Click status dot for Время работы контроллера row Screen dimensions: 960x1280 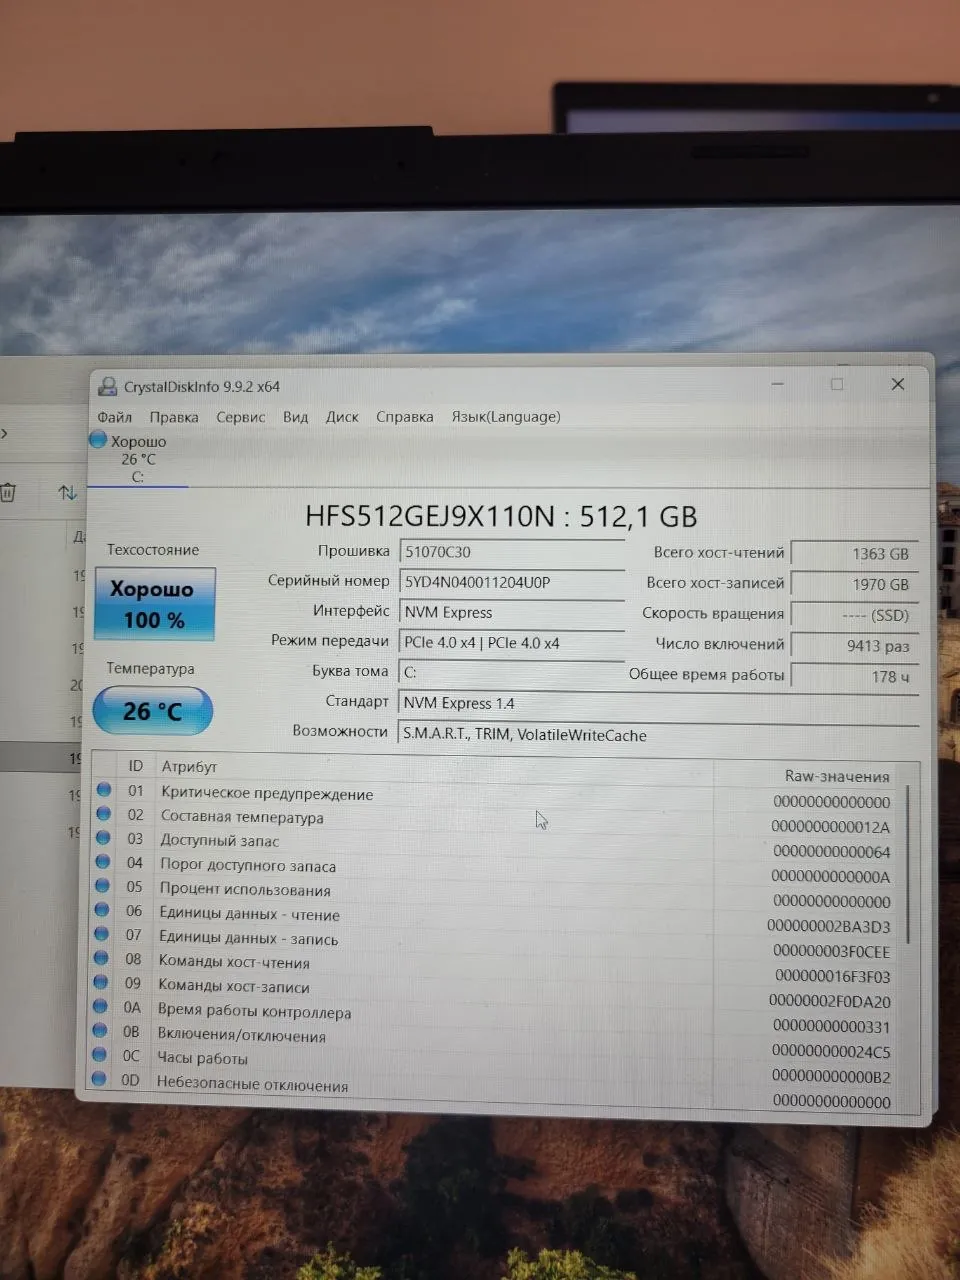tap(100, 1005)
